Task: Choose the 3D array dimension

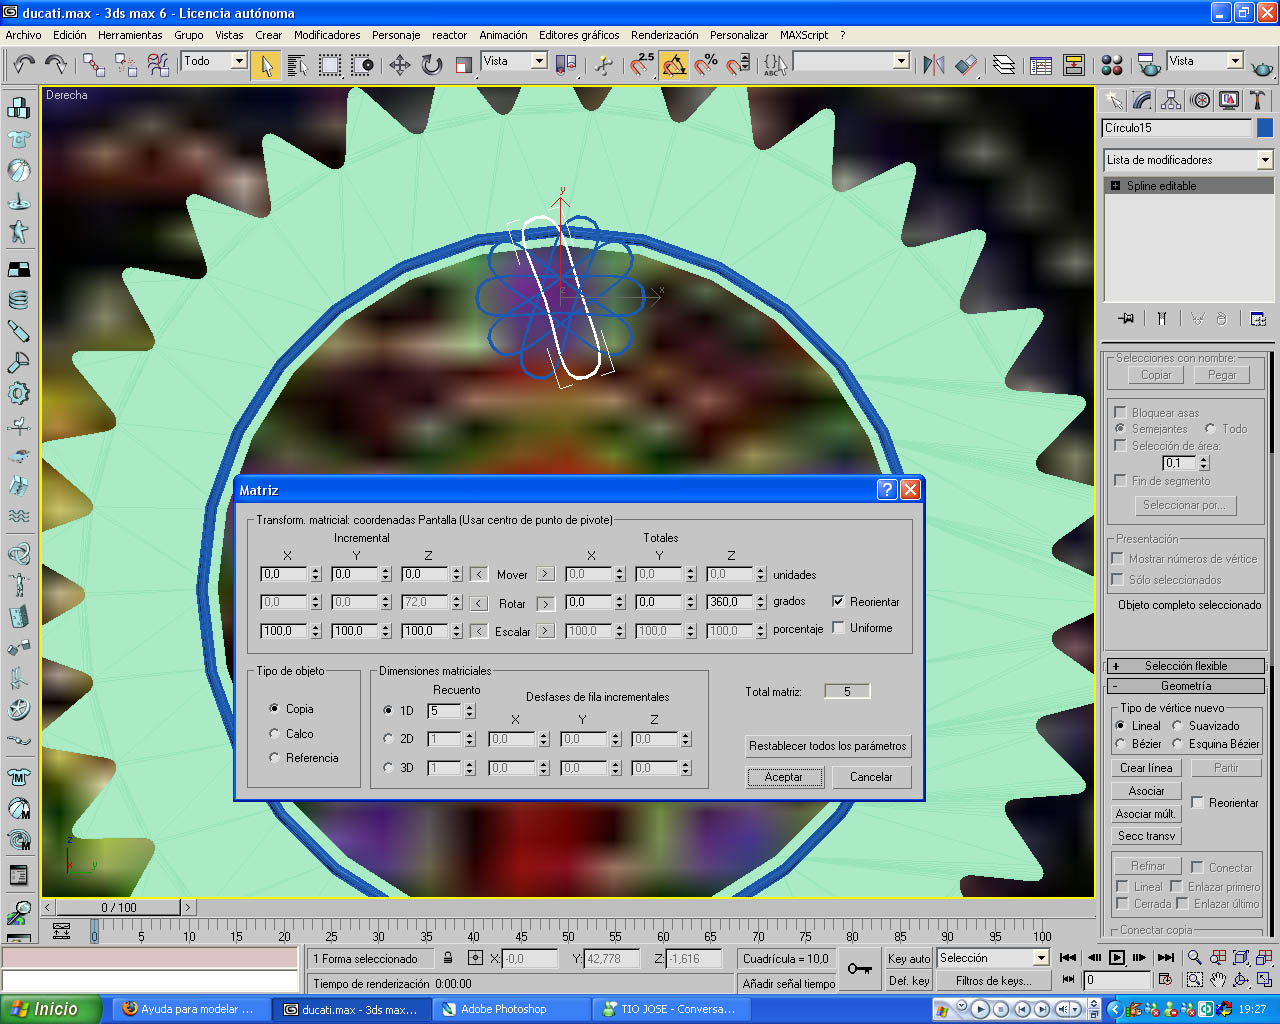Action: click(x=388, y=768)
